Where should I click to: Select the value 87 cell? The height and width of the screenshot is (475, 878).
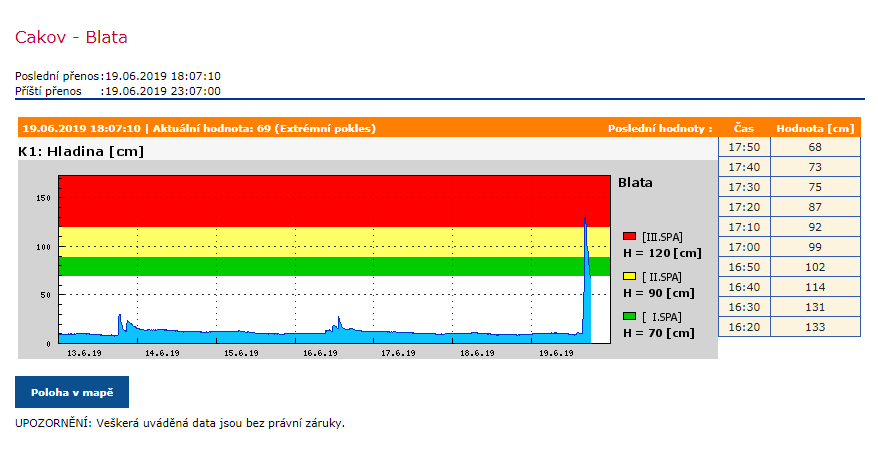click(815, 207)
